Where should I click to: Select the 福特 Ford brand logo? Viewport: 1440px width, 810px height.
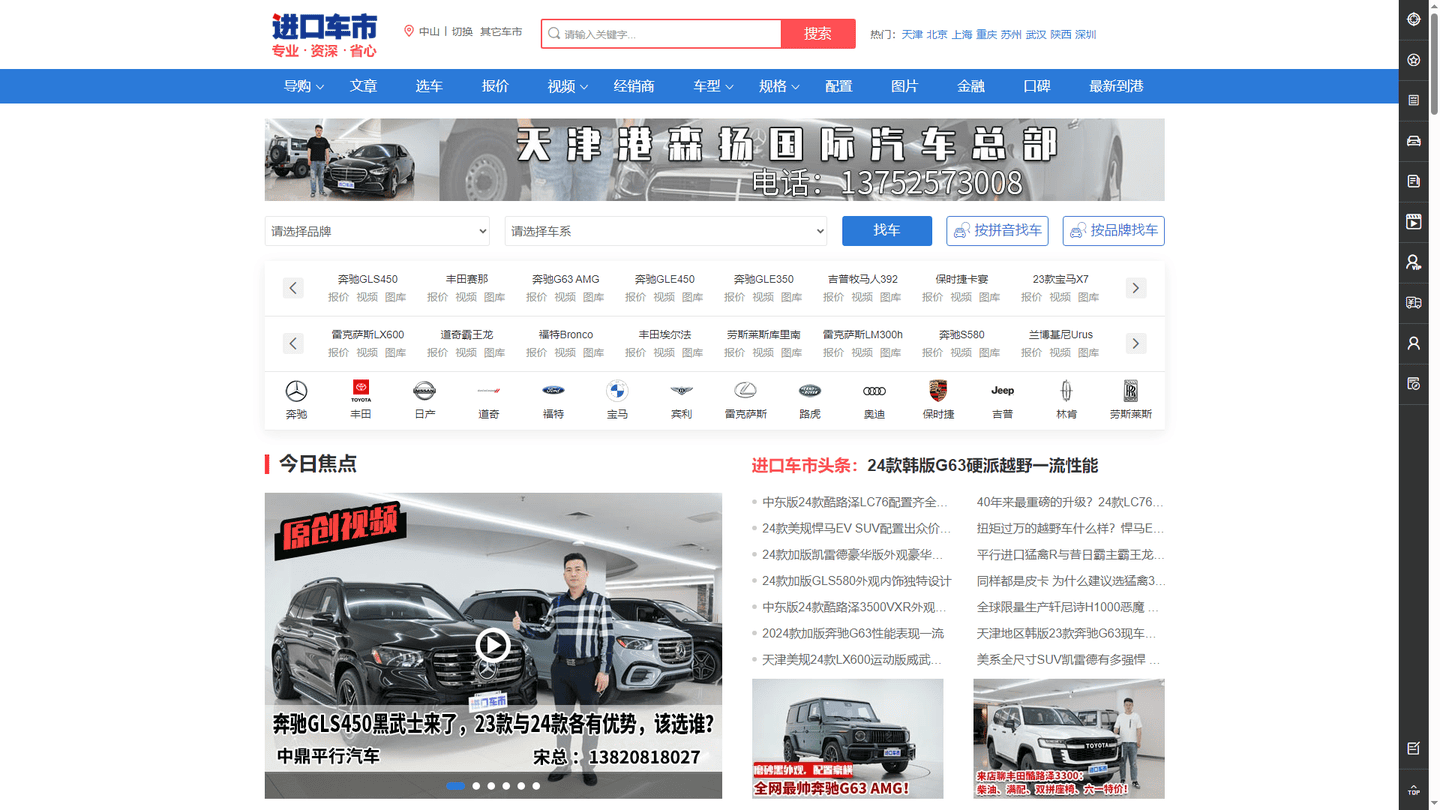(x=553, y=391)
